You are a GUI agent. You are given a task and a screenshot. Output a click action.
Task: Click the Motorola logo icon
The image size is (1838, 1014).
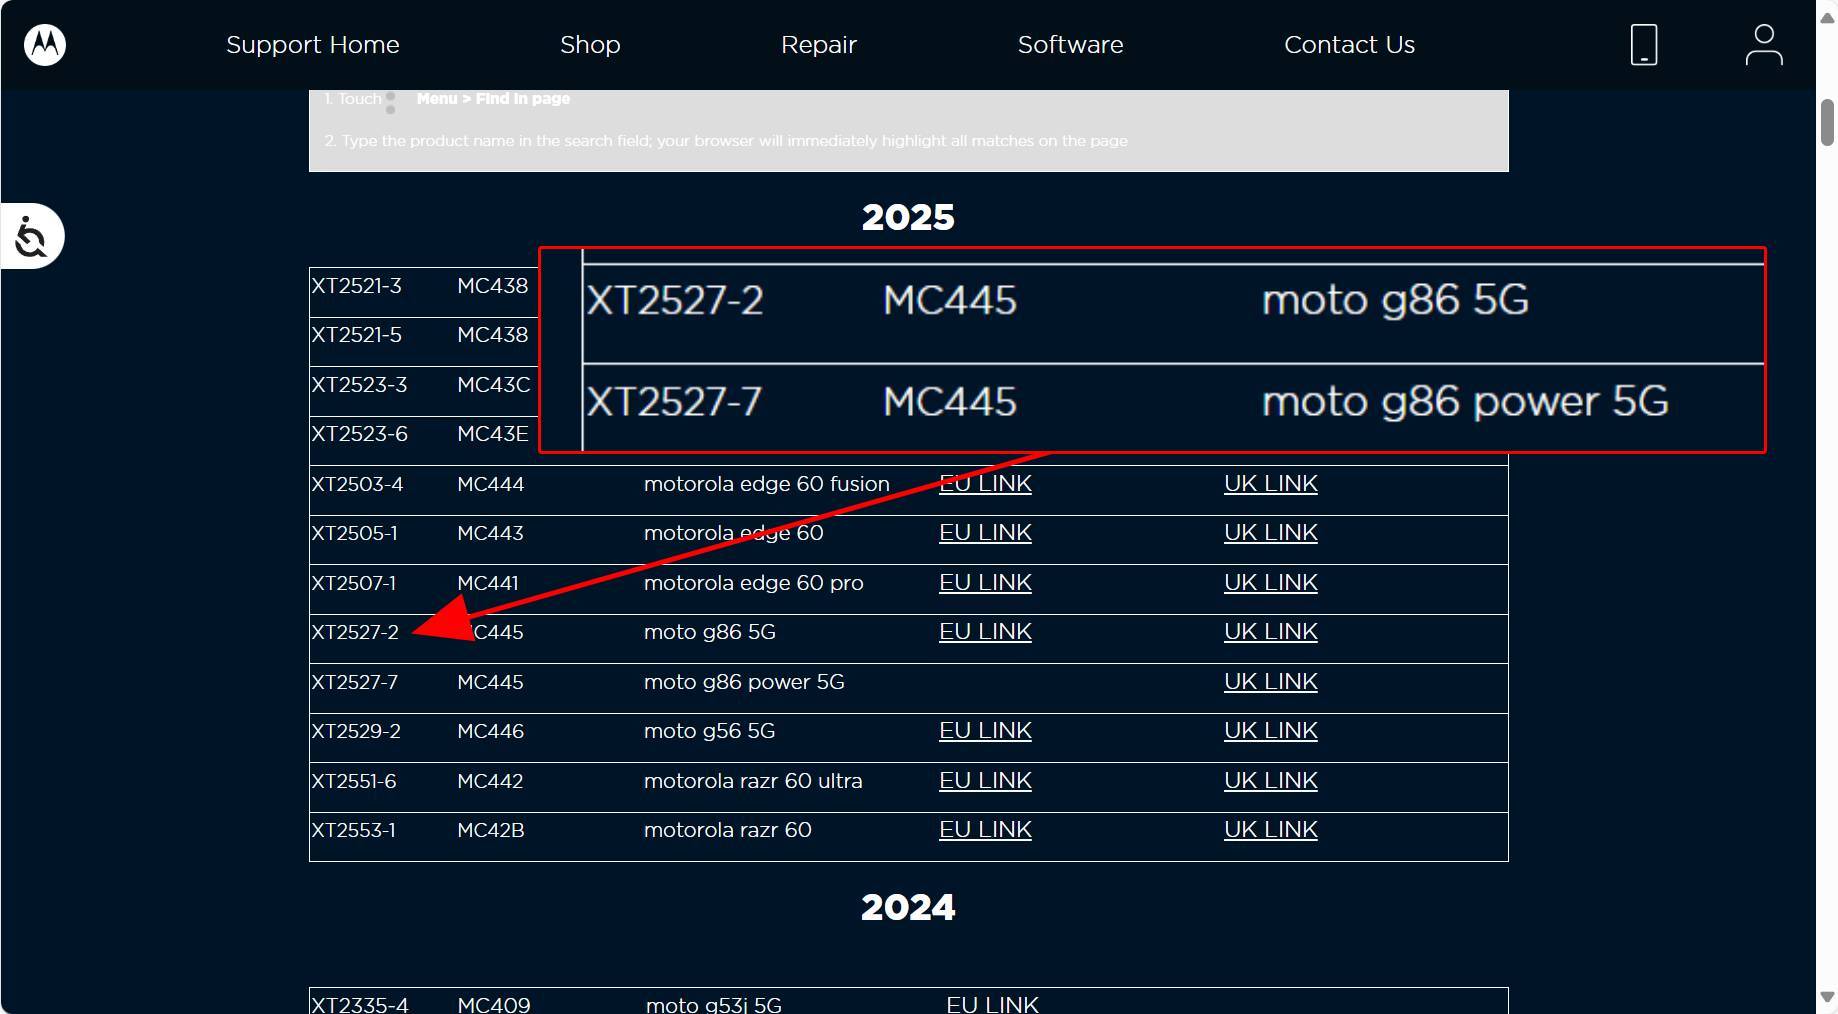[x=45, y=45]
